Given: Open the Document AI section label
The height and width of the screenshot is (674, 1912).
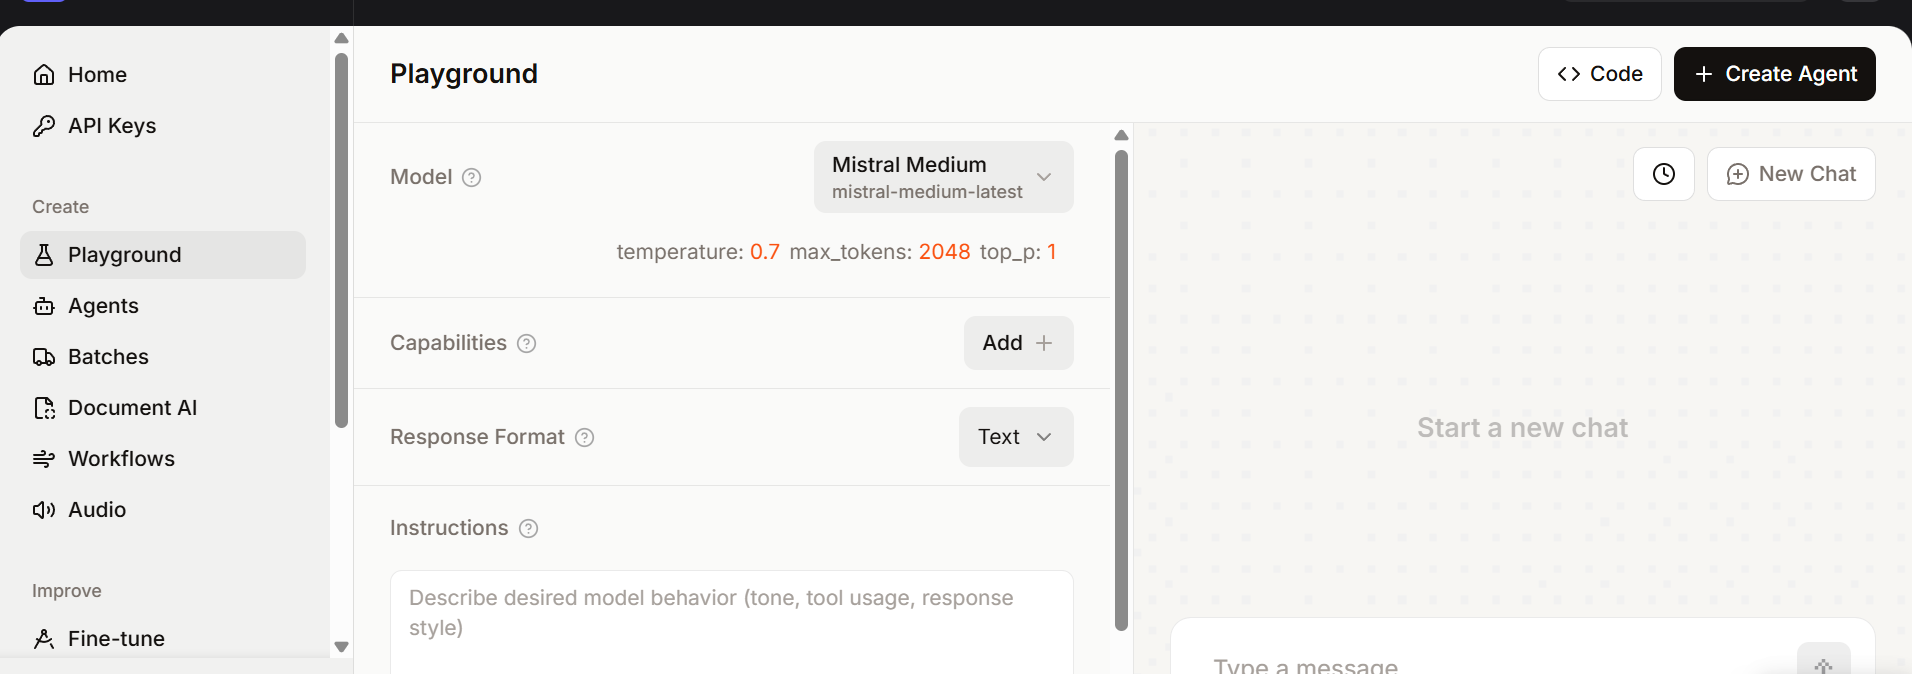Looking at the screenshot, I should click(132, 408).
